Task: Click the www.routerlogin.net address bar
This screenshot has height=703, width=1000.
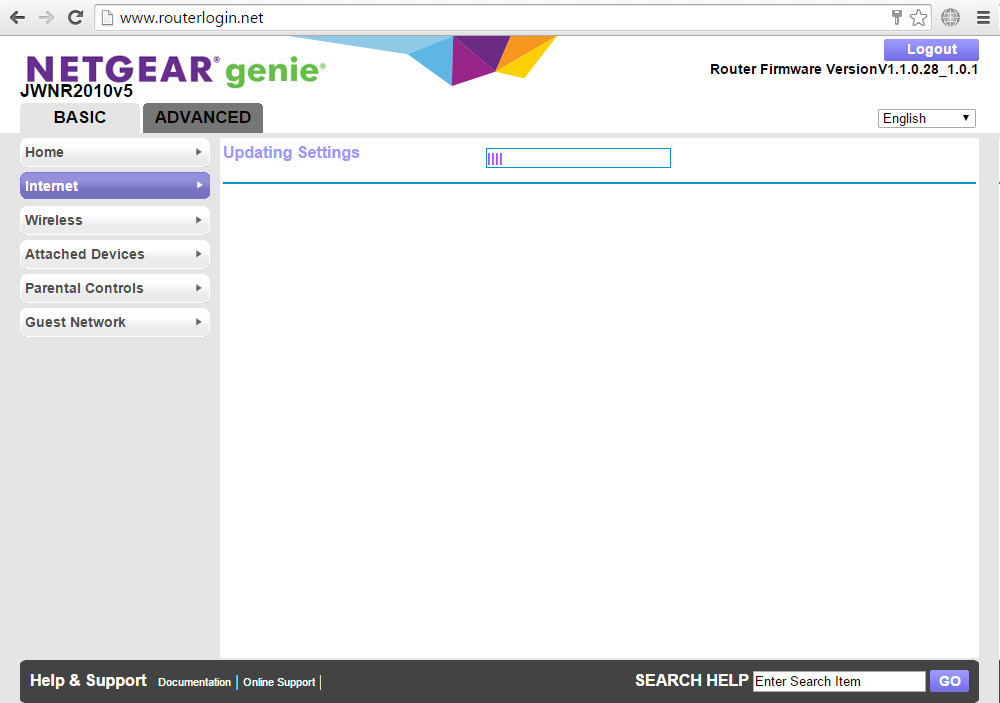Action: click(x=513, y=18)
